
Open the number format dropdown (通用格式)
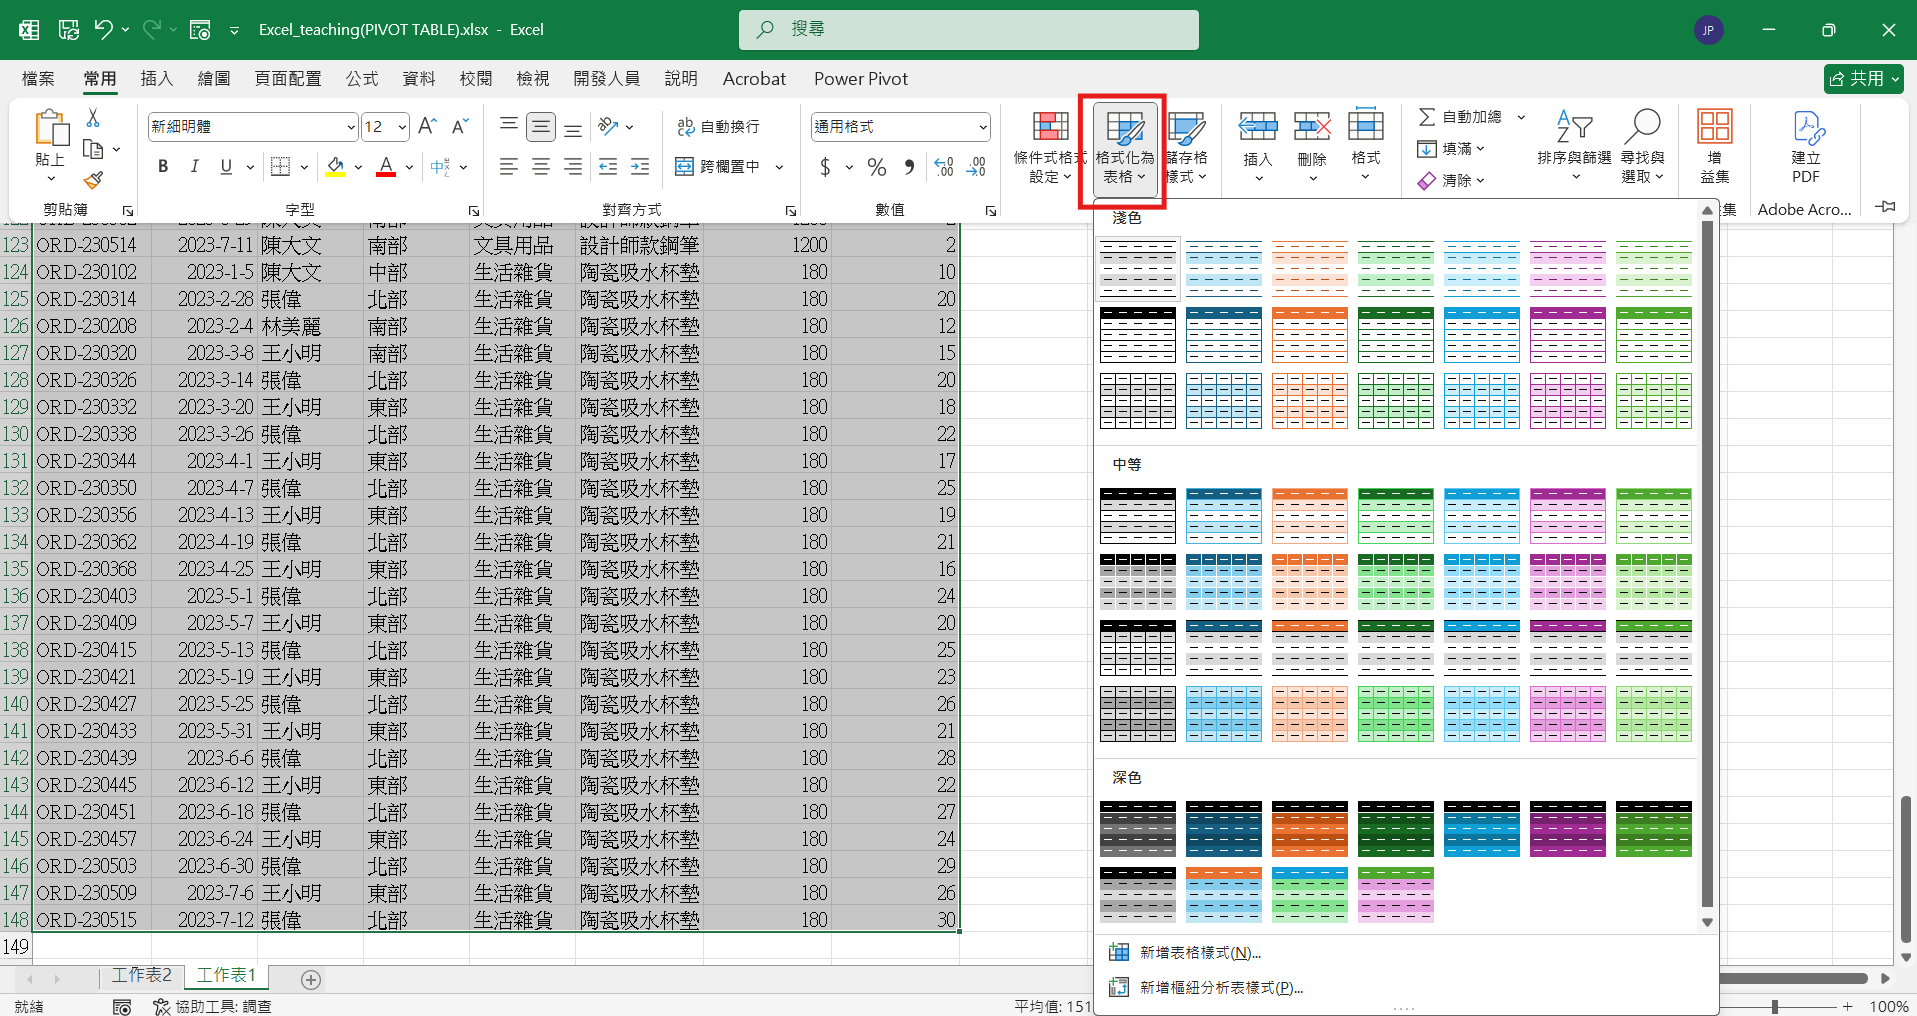coord(983,127)
